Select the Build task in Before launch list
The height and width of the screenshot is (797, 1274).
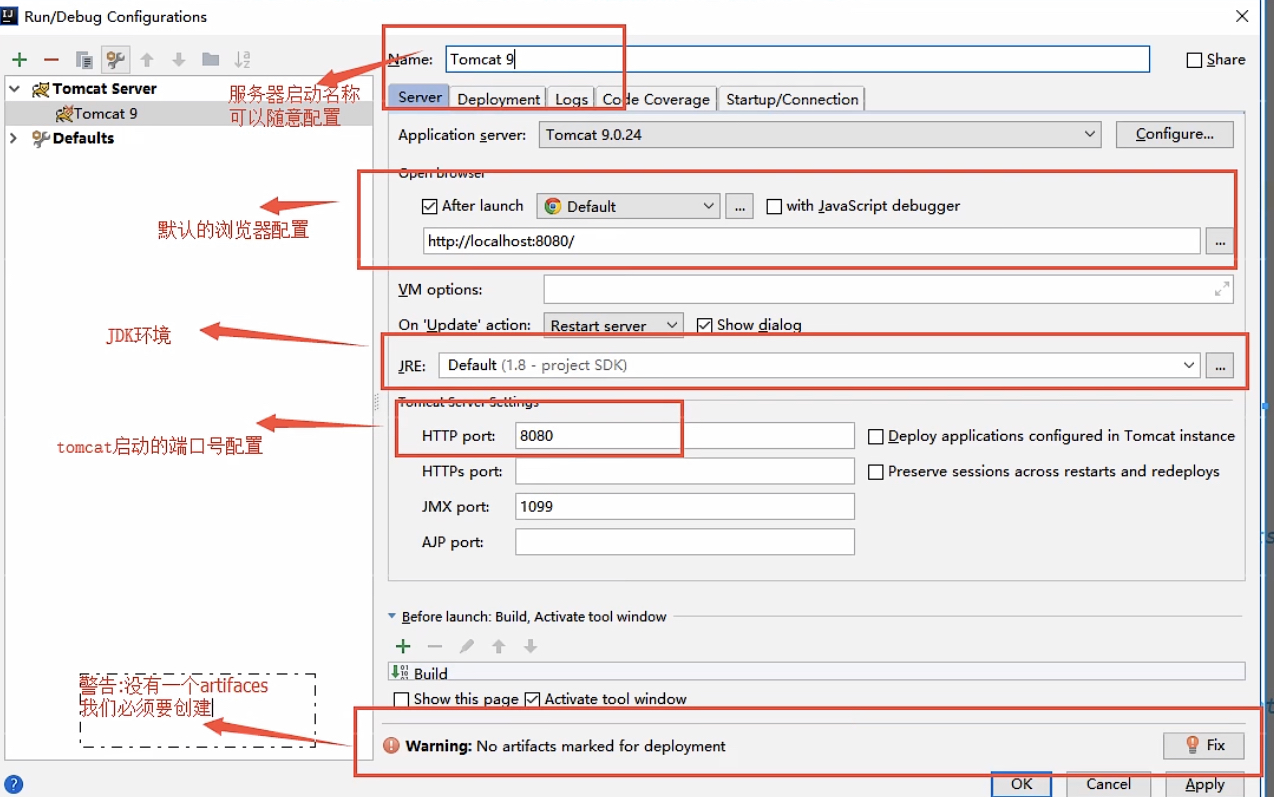(816, 673)
